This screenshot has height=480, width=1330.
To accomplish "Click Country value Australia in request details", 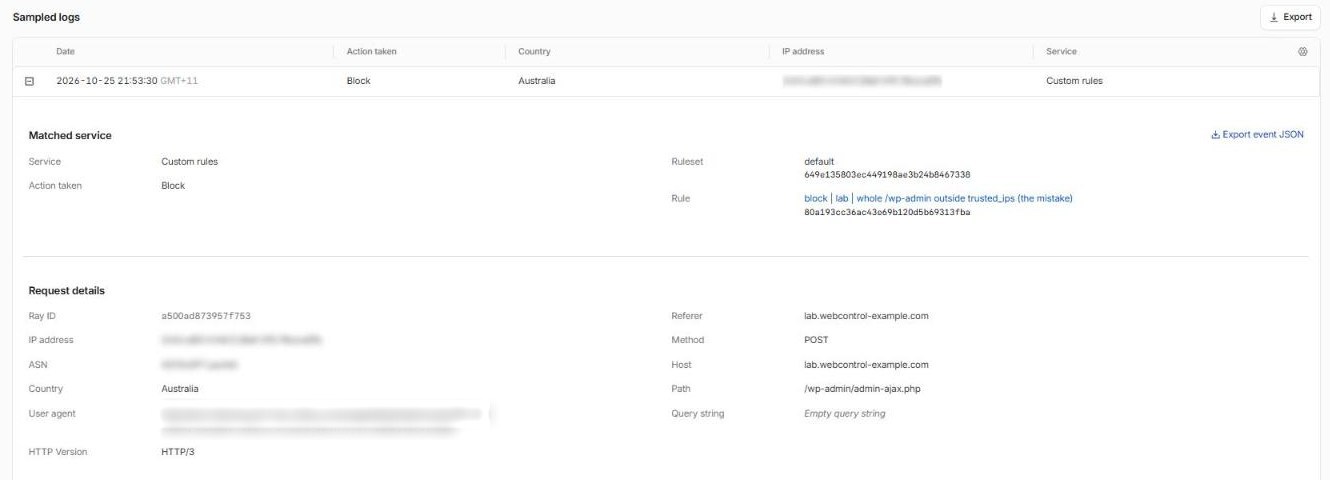I will (180, 389).
